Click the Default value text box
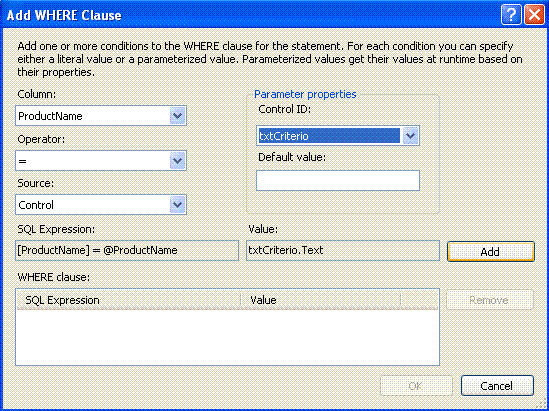This screenshot has height=411, width=549. tap(338, 181)
